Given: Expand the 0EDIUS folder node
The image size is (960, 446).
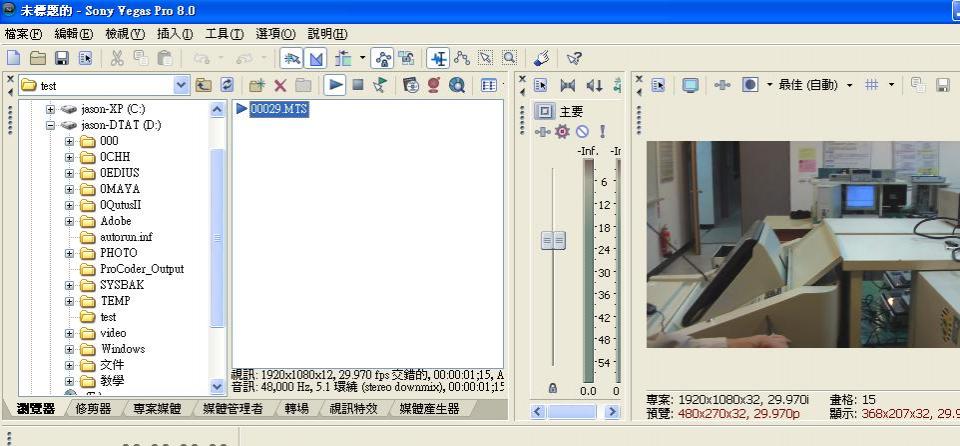Looking at the screenshot, I should click(69, 173).
